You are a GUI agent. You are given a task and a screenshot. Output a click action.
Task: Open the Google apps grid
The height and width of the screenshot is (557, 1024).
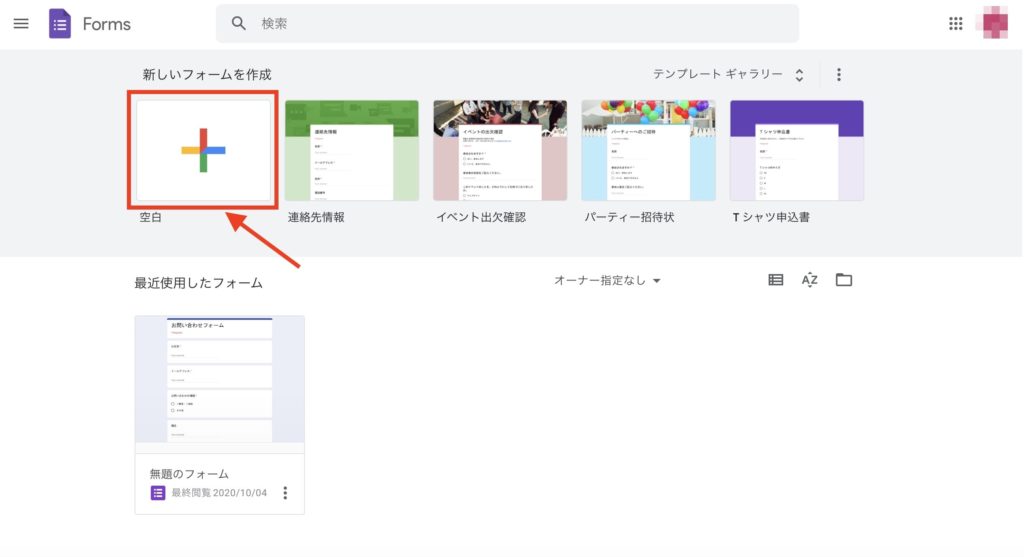955,24
